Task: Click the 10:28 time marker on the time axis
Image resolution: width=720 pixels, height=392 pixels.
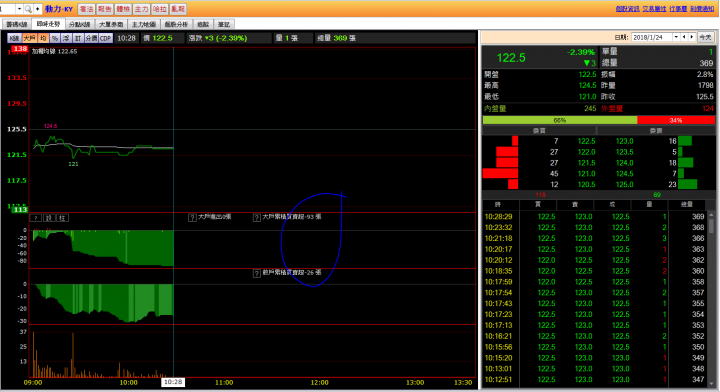Action: (x=173, y=382)
